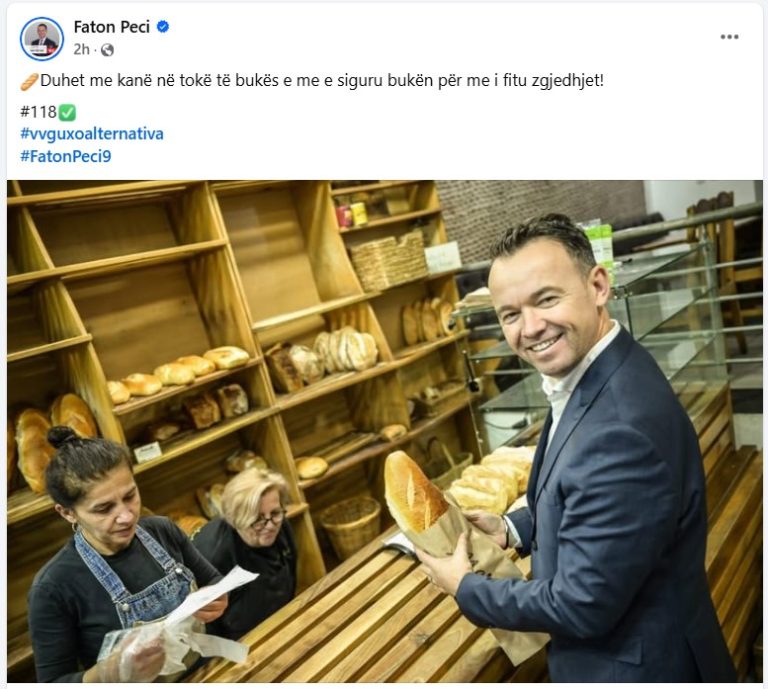
Task: Click the green check mark emoji
Action: pos(67,113)
